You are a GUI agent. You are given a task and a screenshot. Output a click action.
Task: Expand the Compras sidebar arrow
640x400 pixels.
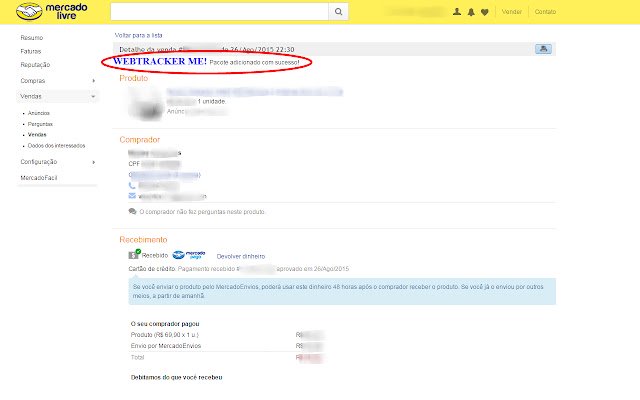point(93,81)
